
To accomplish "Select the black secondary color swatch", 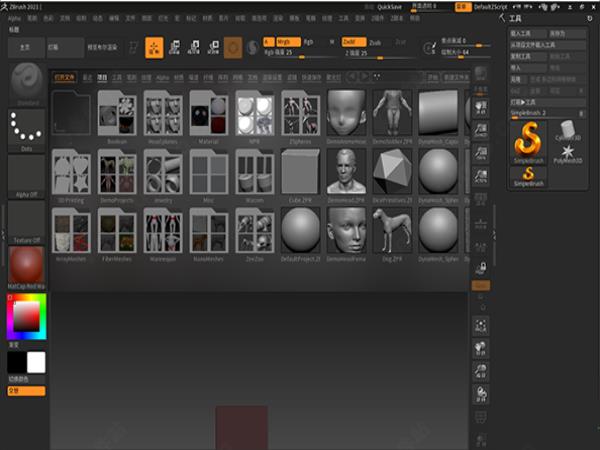I will click(17, 362).
